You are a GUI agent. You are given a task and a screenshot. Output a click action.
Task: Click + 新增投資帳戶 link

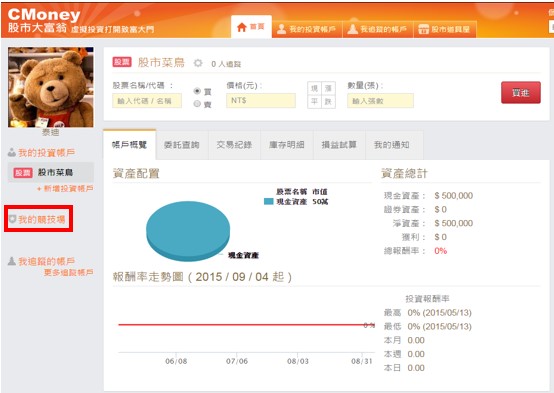pos(65,189)
